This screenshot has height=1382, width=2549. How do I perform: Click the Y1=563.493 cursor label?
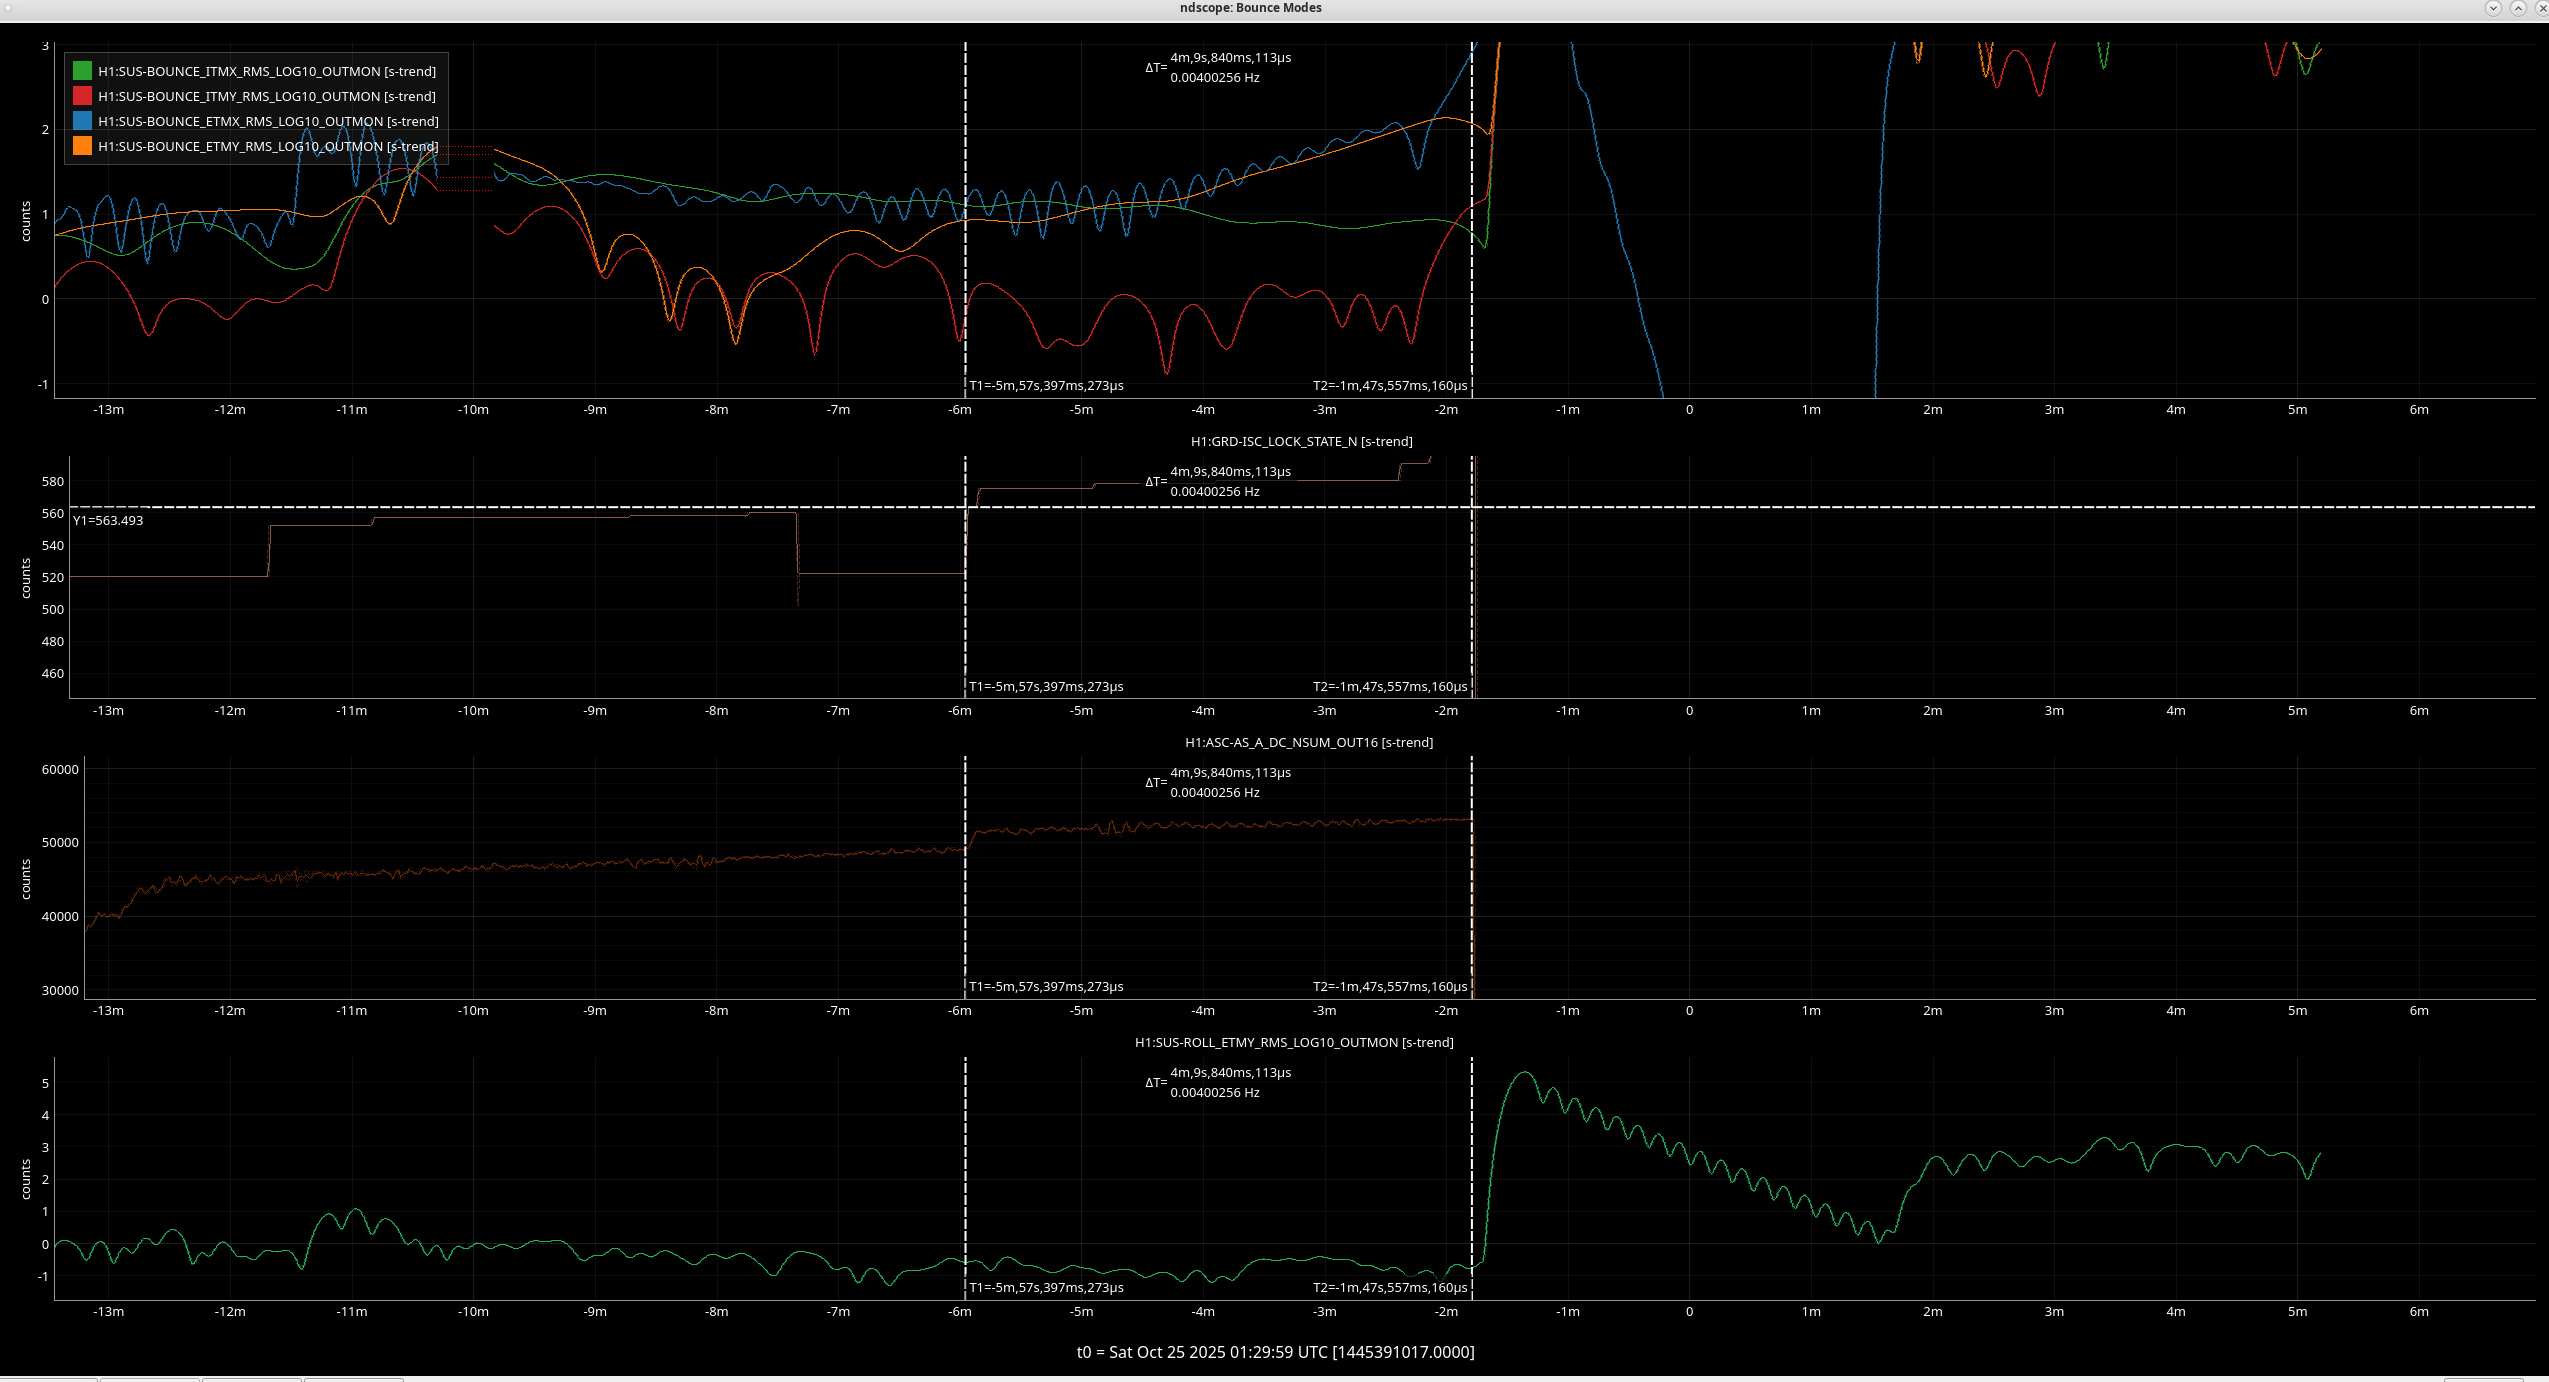tap(108, 520)
